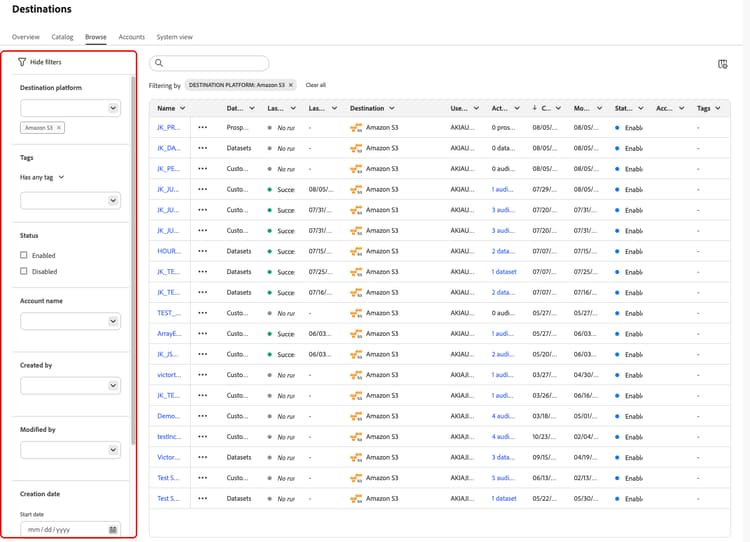Viewport: 750px width, 542px height.
Task: Remove the Amazon S3 platform filter chip
Action: 59,128
